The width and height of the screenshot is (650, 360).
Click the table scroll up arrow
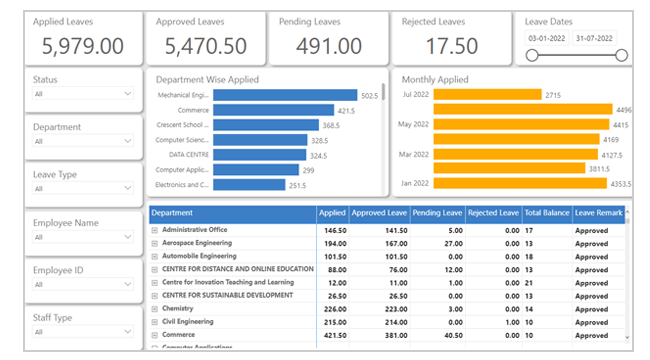(x=628, y=212)
